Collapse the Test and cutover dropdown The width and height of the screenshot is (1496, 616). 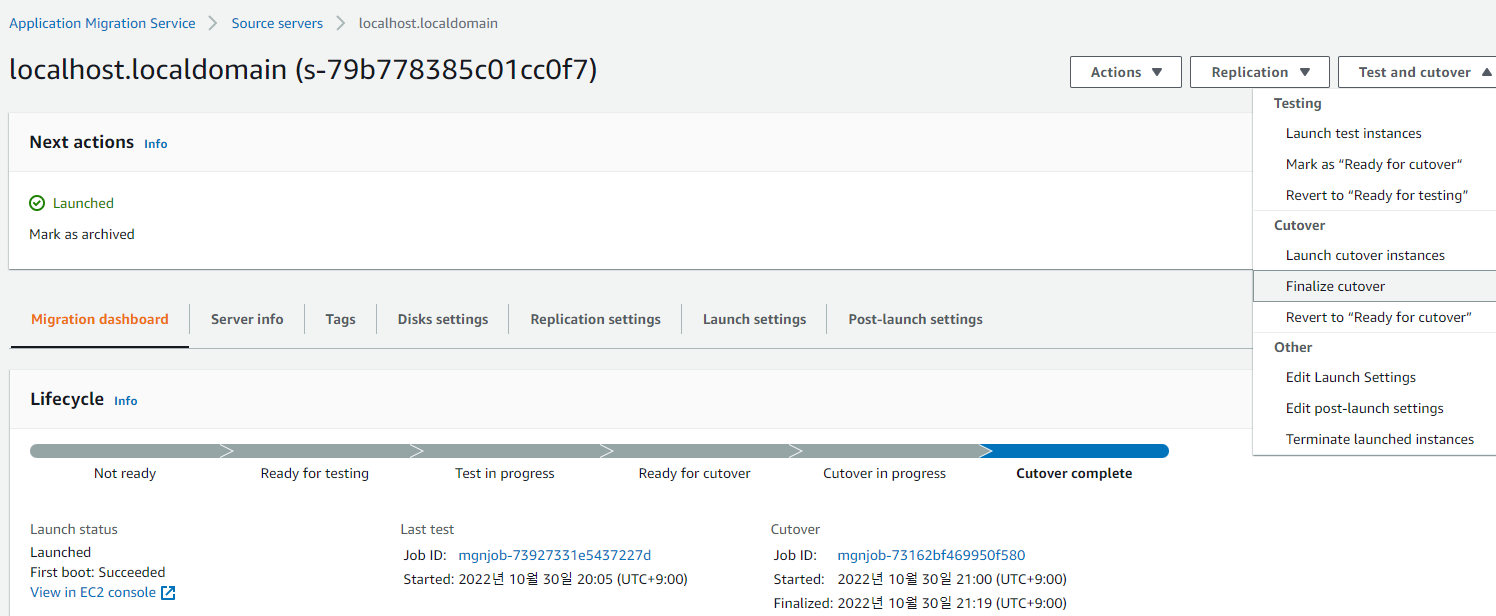click(x=1417, y=72)
